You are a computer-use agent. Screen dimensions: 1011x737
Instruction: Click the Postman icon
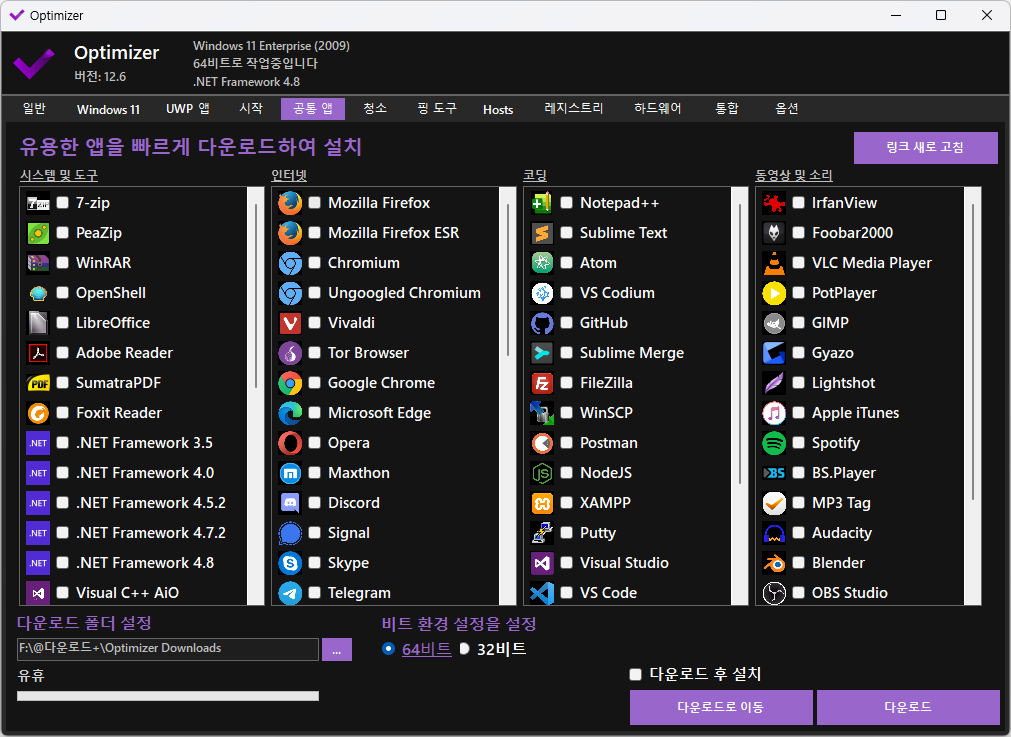point(542,443)
